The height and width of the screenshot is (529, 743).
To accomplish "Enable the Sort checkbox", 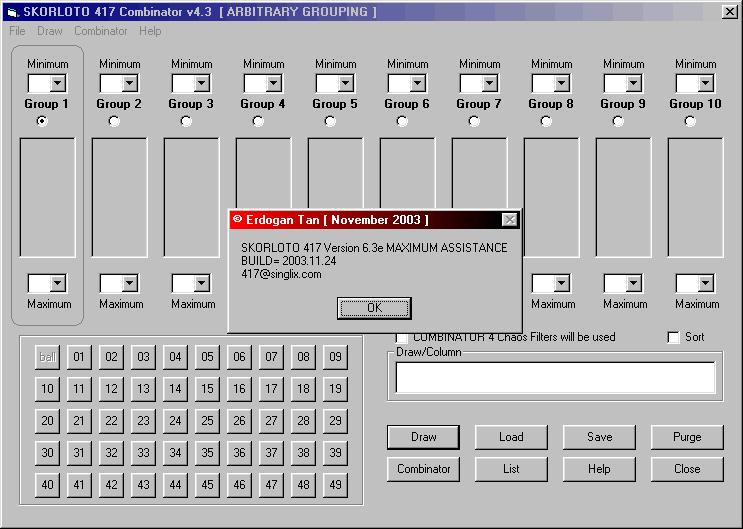I will point(673,337).
